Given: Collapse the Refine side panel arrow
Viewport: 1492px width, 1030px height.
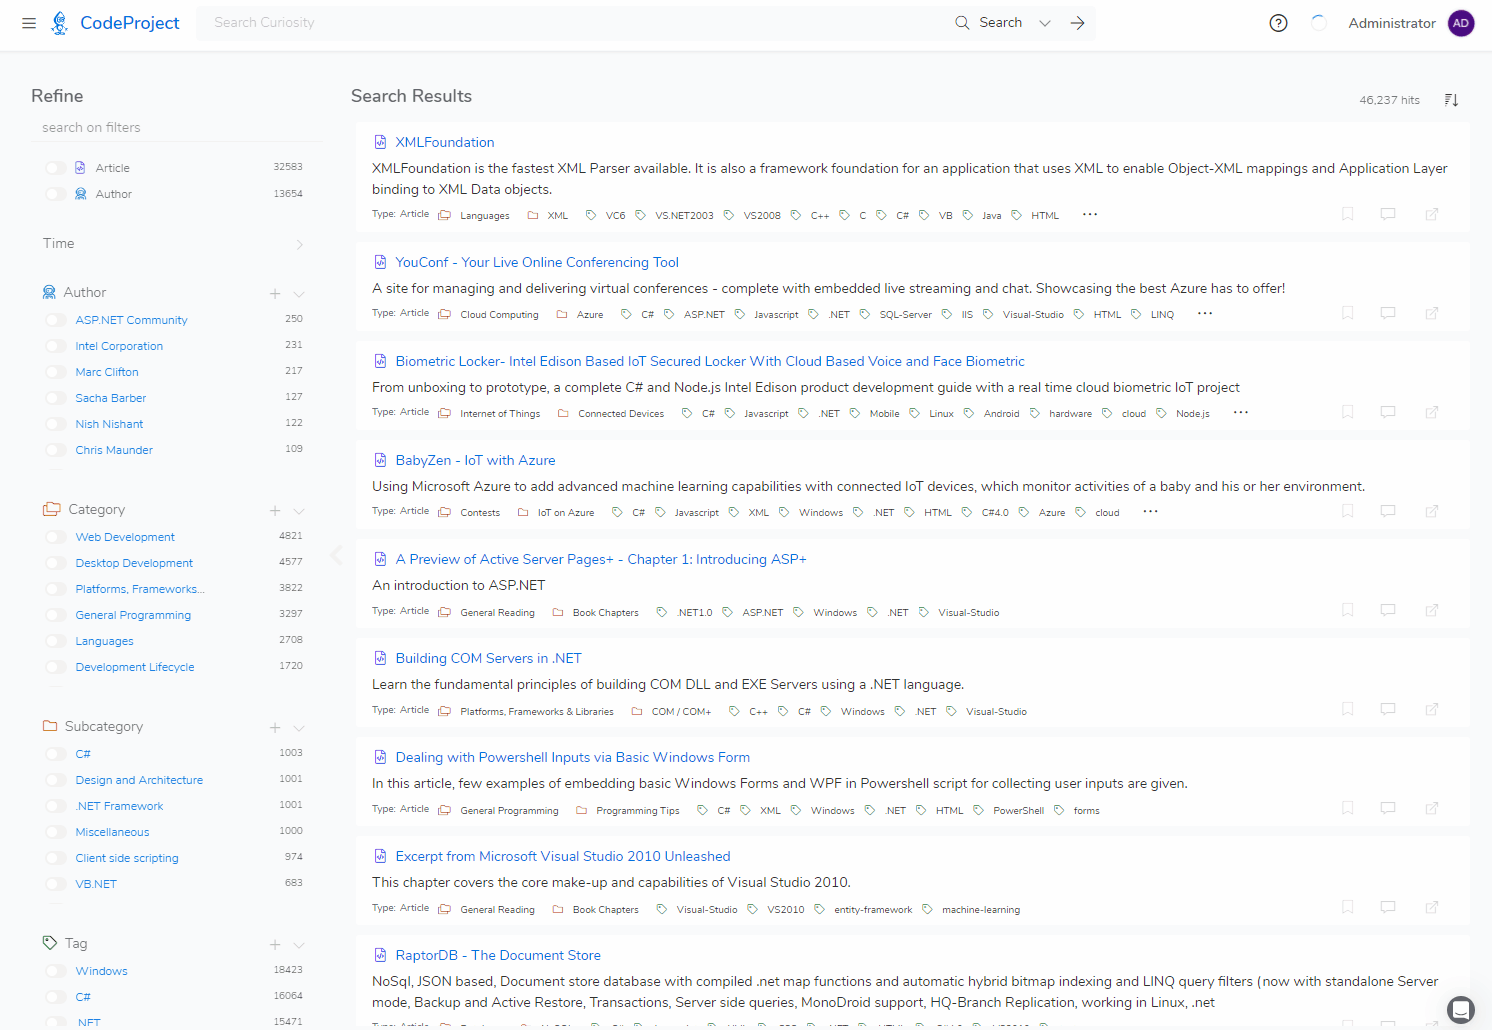Looking at the screenshot, I should 336,555.
